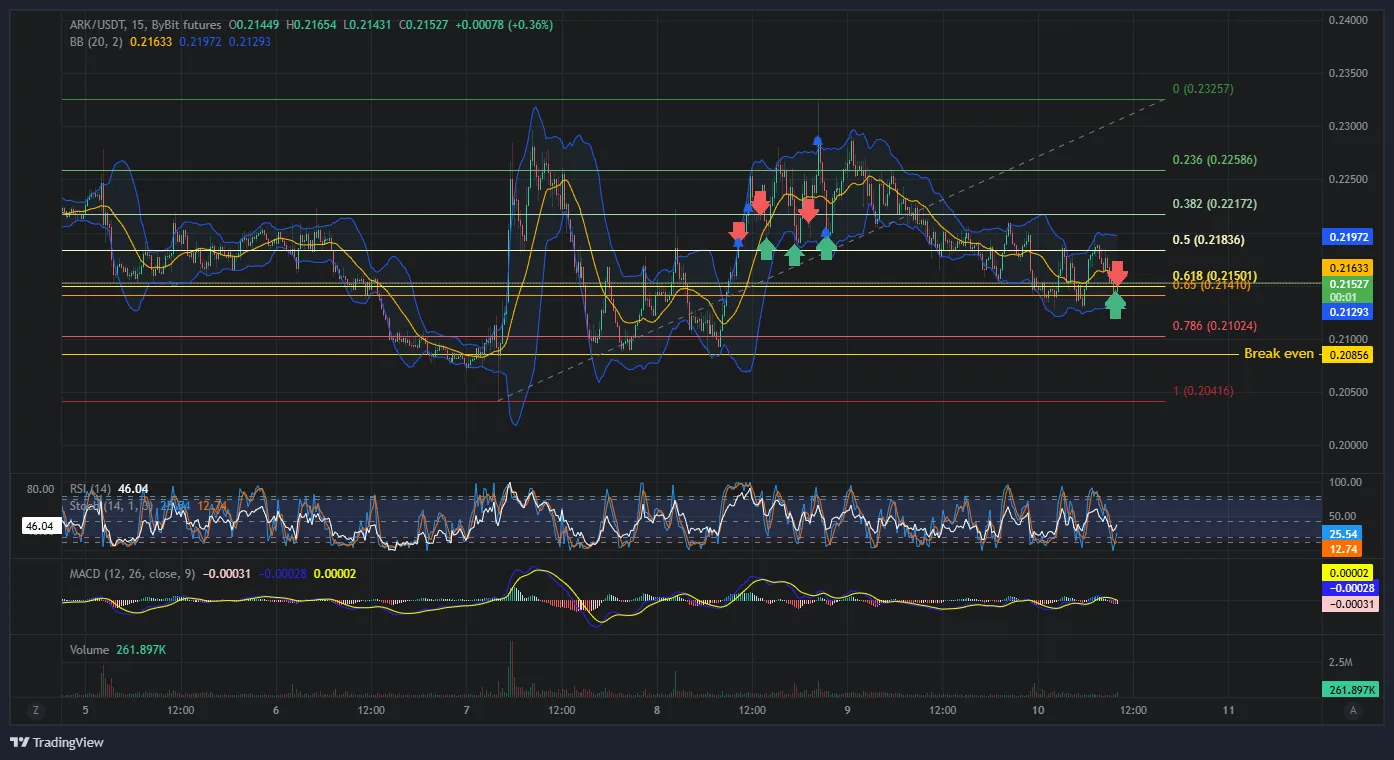The image size is (1394, 760).
Task: Click the blue 0.21293 price scale tag
Action: coord(1350,312)
